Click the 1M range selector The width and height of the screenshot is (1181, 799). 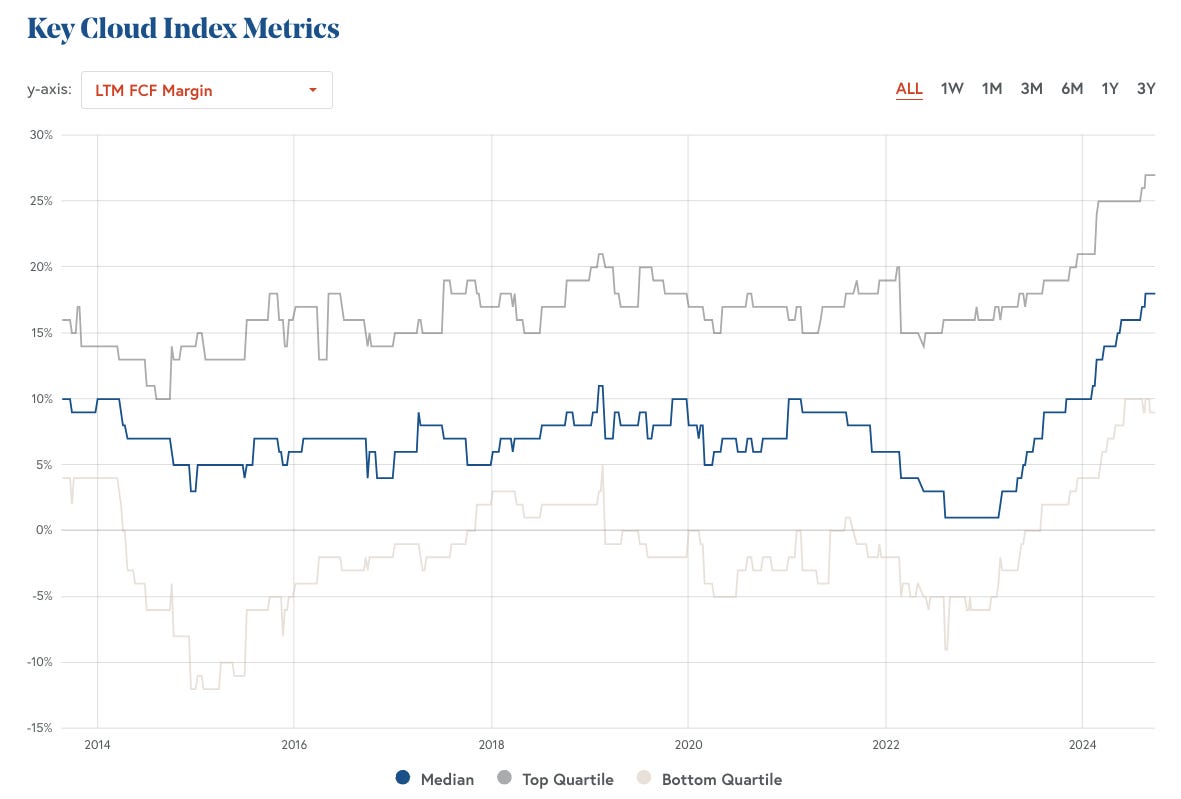[x=991, y=89]
